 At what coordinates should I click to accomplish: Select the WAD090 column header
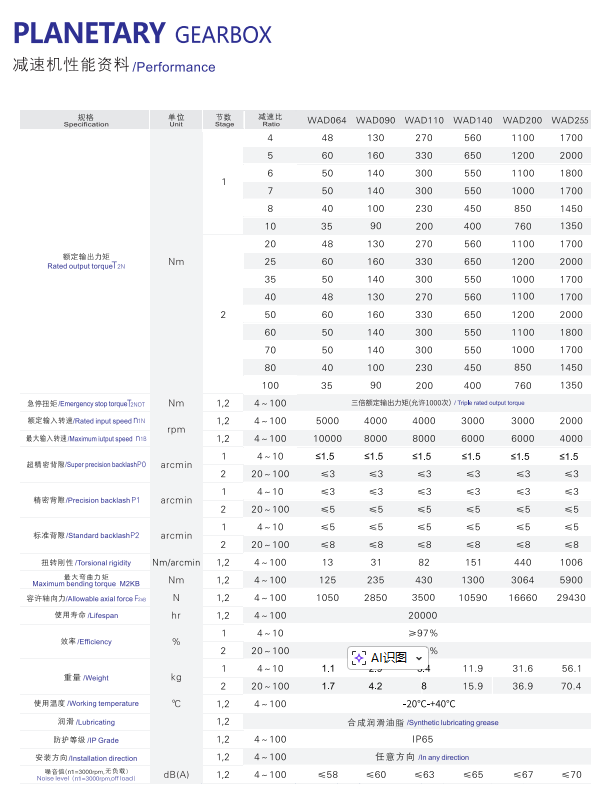point(375,120)
